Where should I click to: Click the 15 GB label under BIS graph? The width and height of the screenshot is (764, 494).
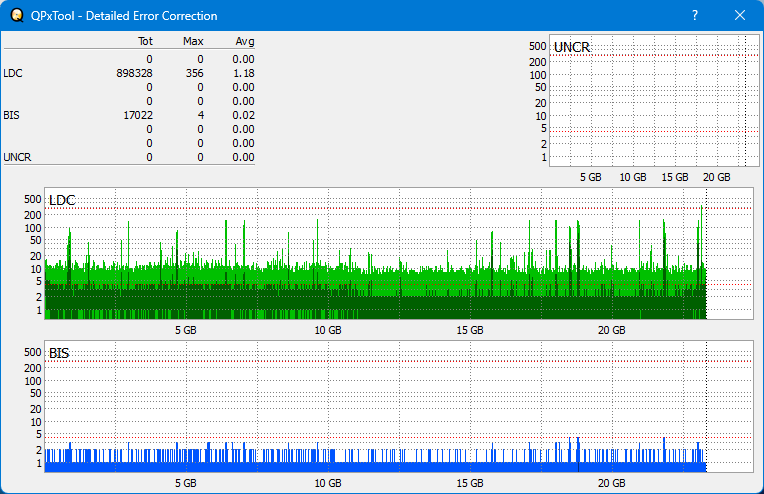[x=470, y=483]
